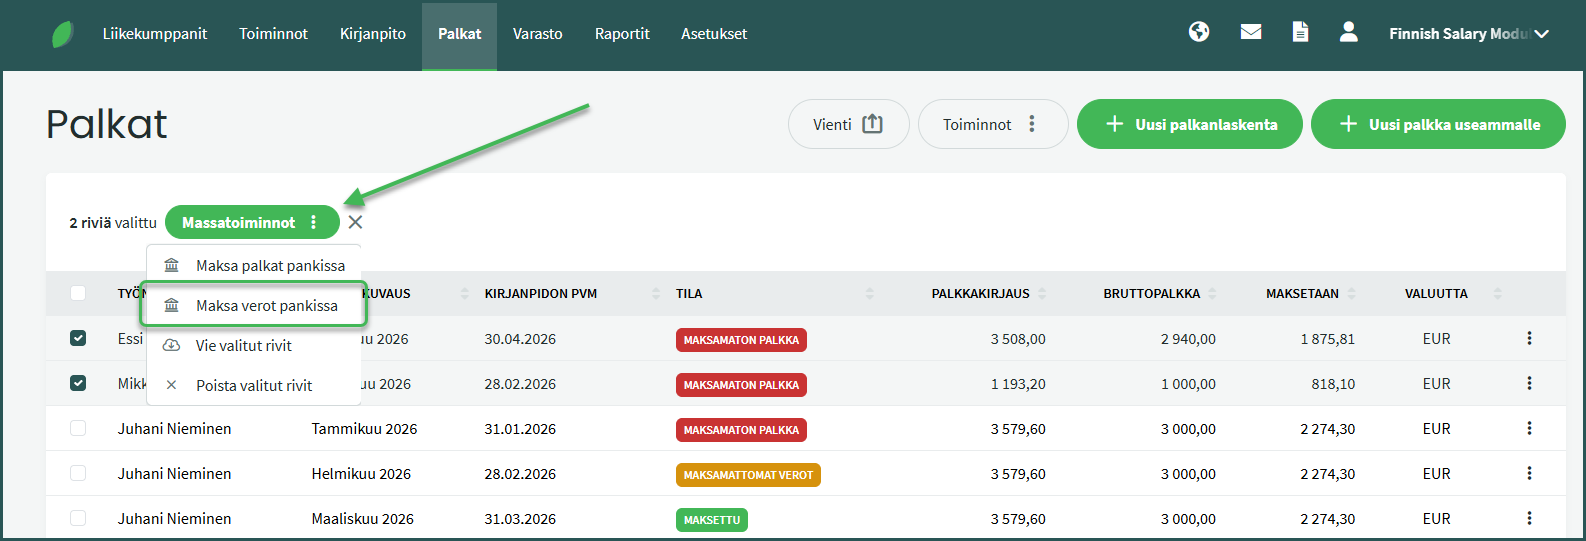Viewport: 1586px width, 541px height.
Task: Close the selection with X icon
Action: 355,222
